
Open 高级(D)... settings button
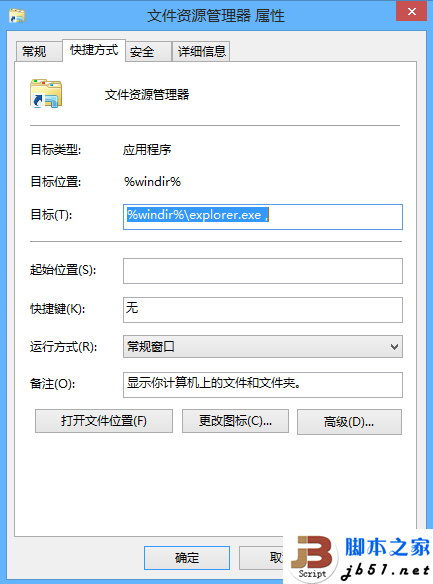349,422
